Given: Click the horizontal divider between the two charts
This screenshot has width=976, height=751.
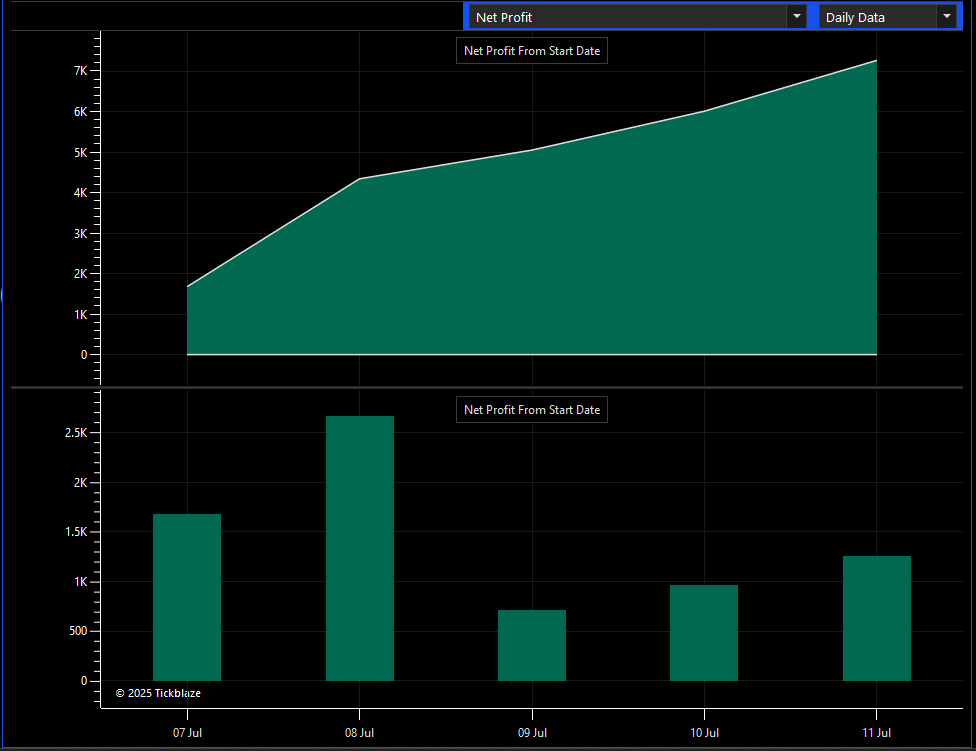Looking at the screenshot, I should pyautogui.click(x=487, y=387).
